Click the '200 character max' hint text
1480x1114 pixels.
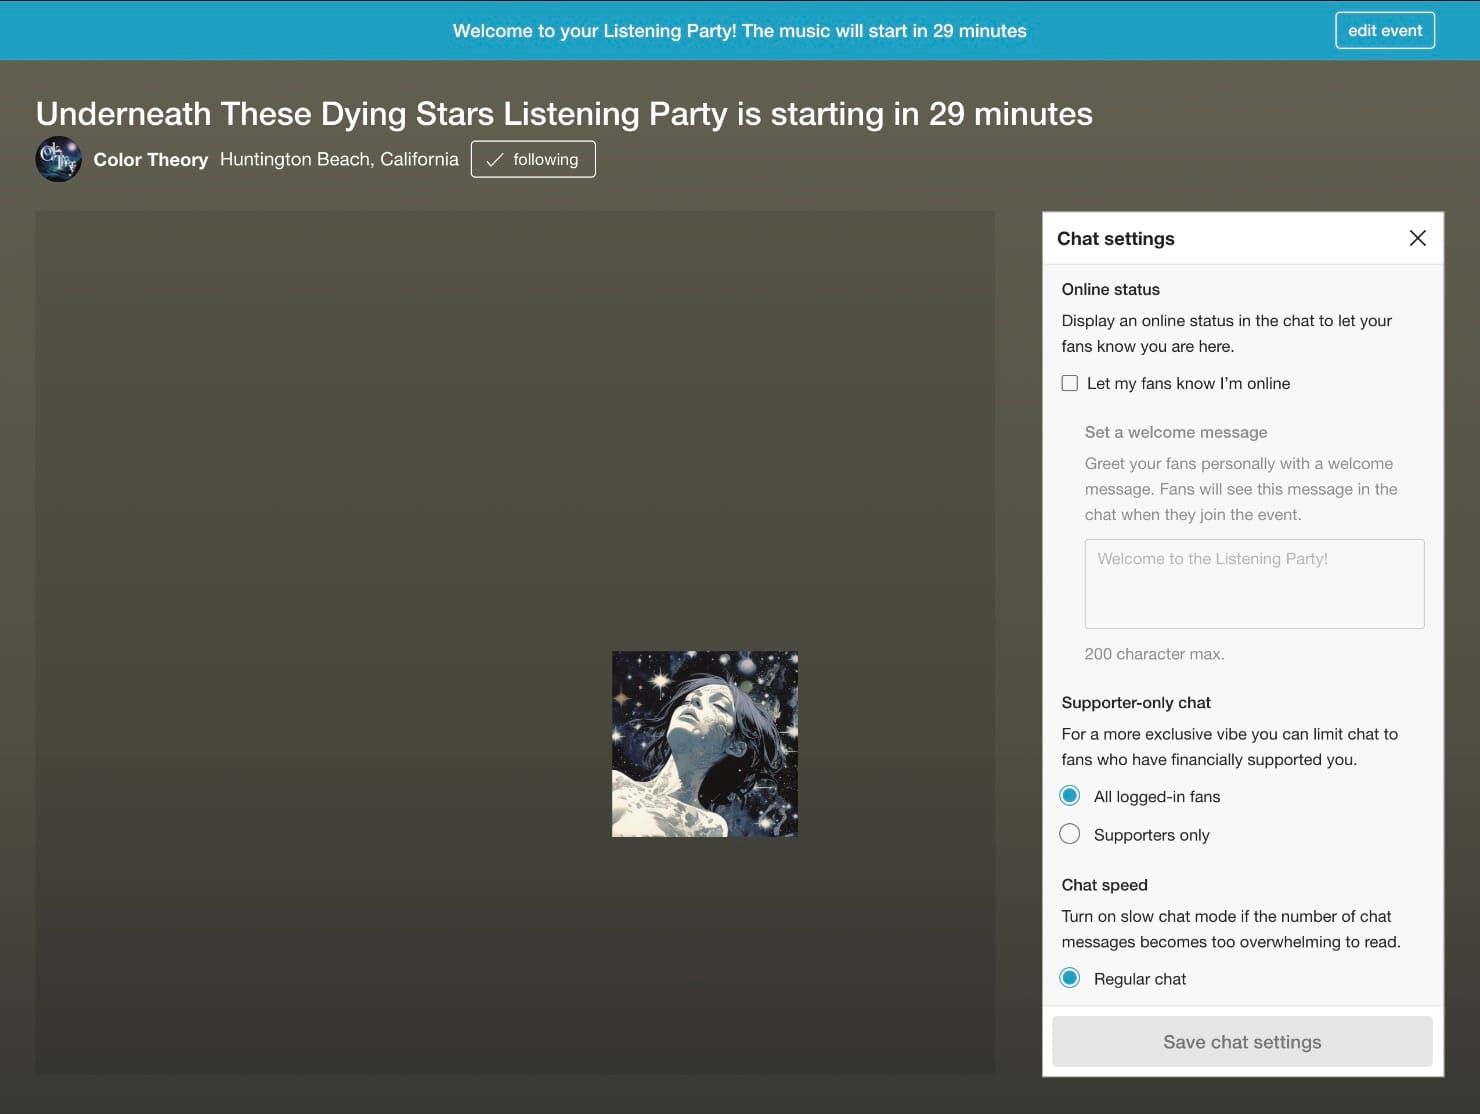click(x=1154, y=653)
